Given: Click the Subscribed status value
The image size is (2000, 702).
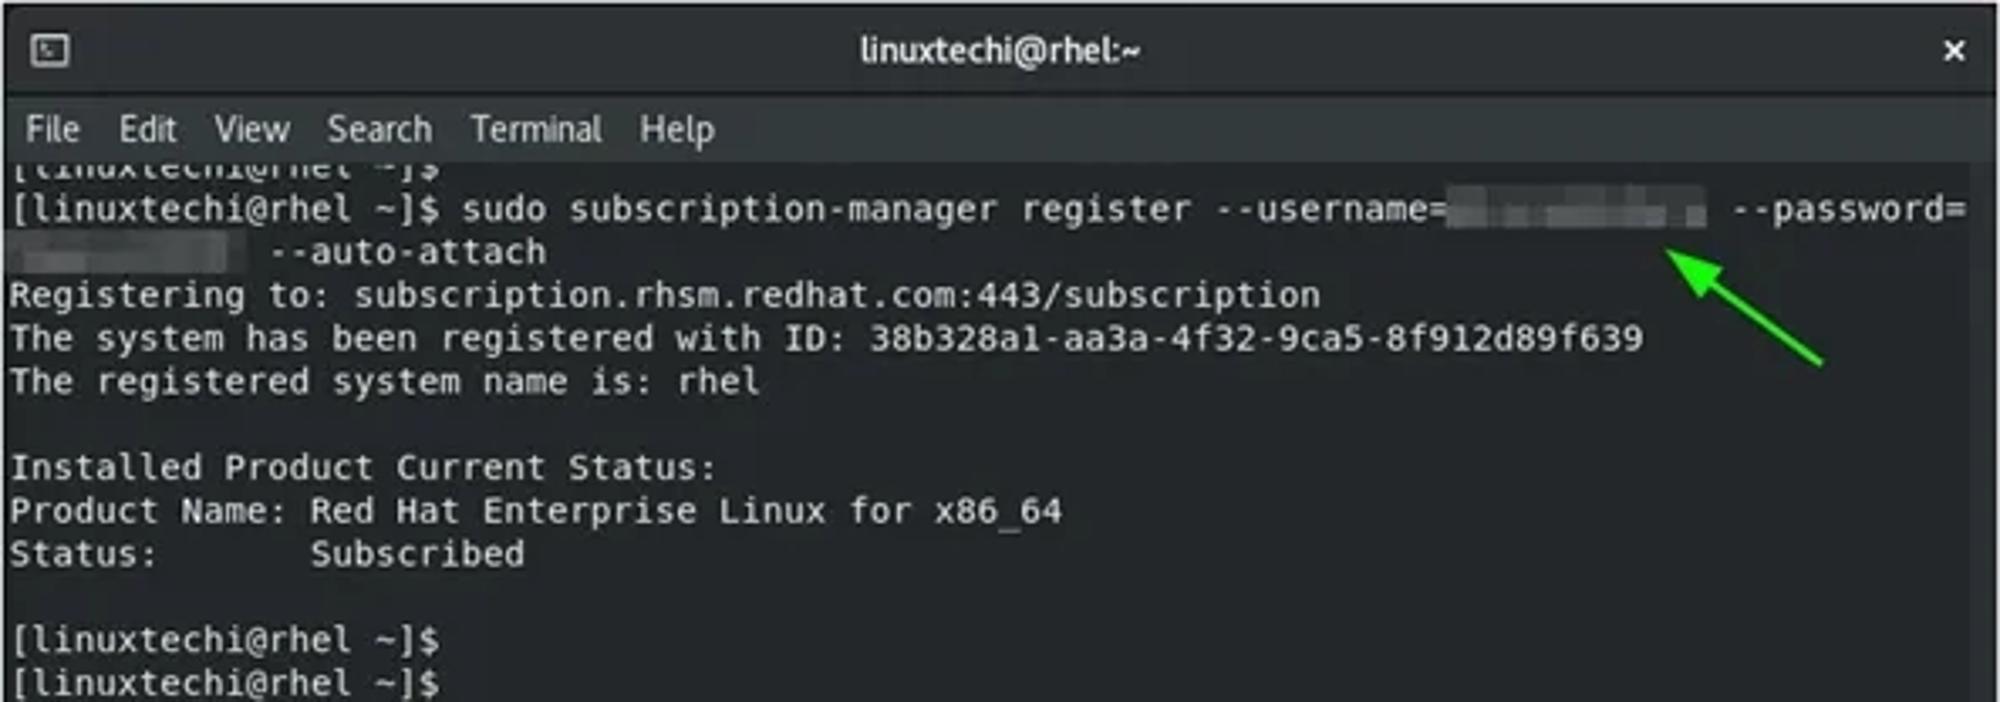Looking at the screenshot, I should pyautogui.click(x=417, y=555).
